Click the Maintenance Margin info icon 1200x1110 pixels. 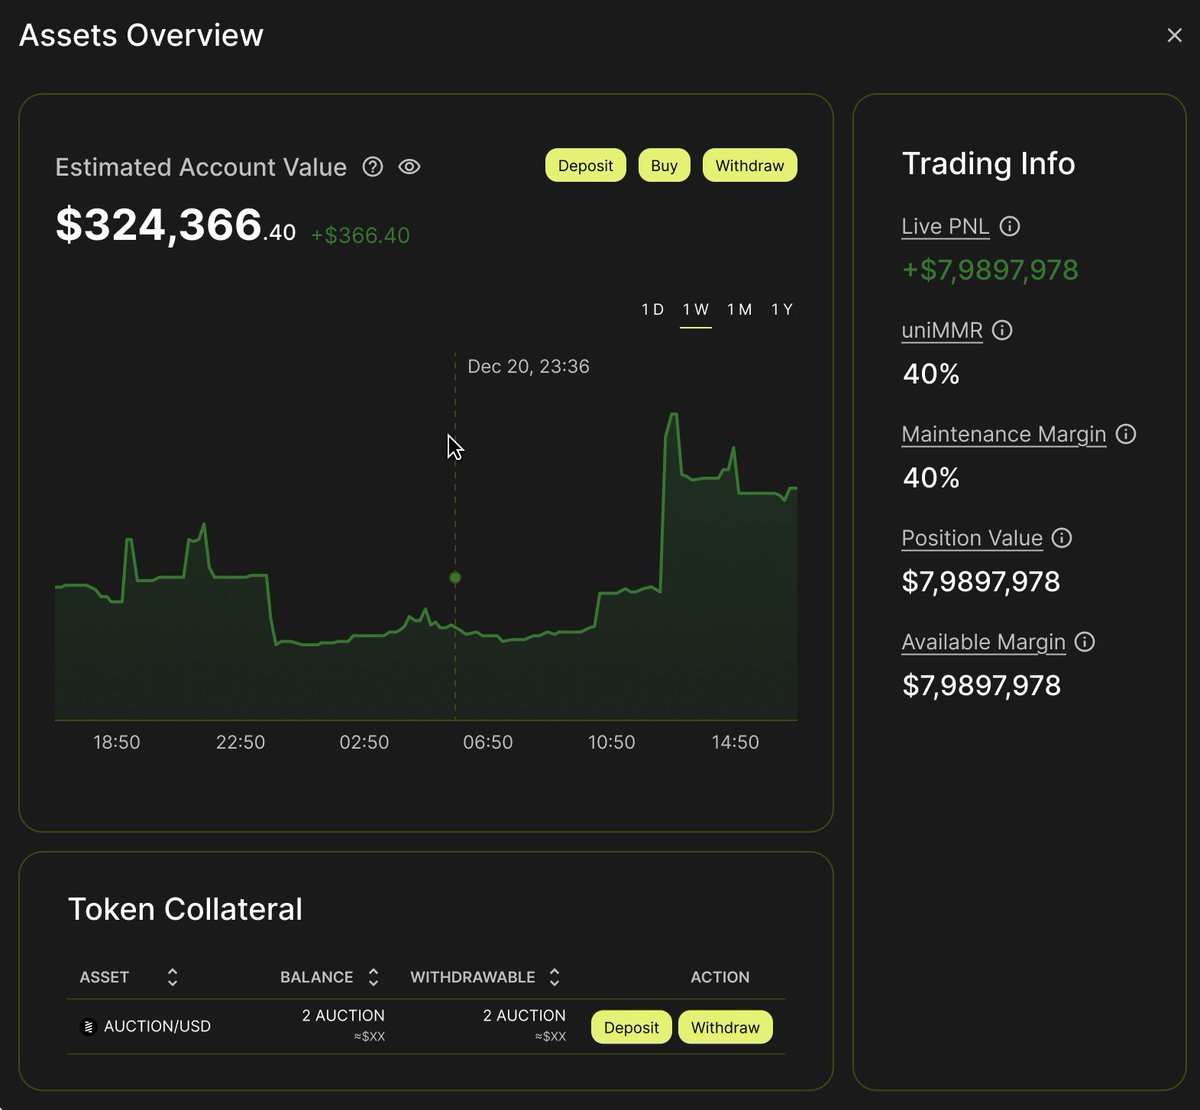coord(1125,434)
